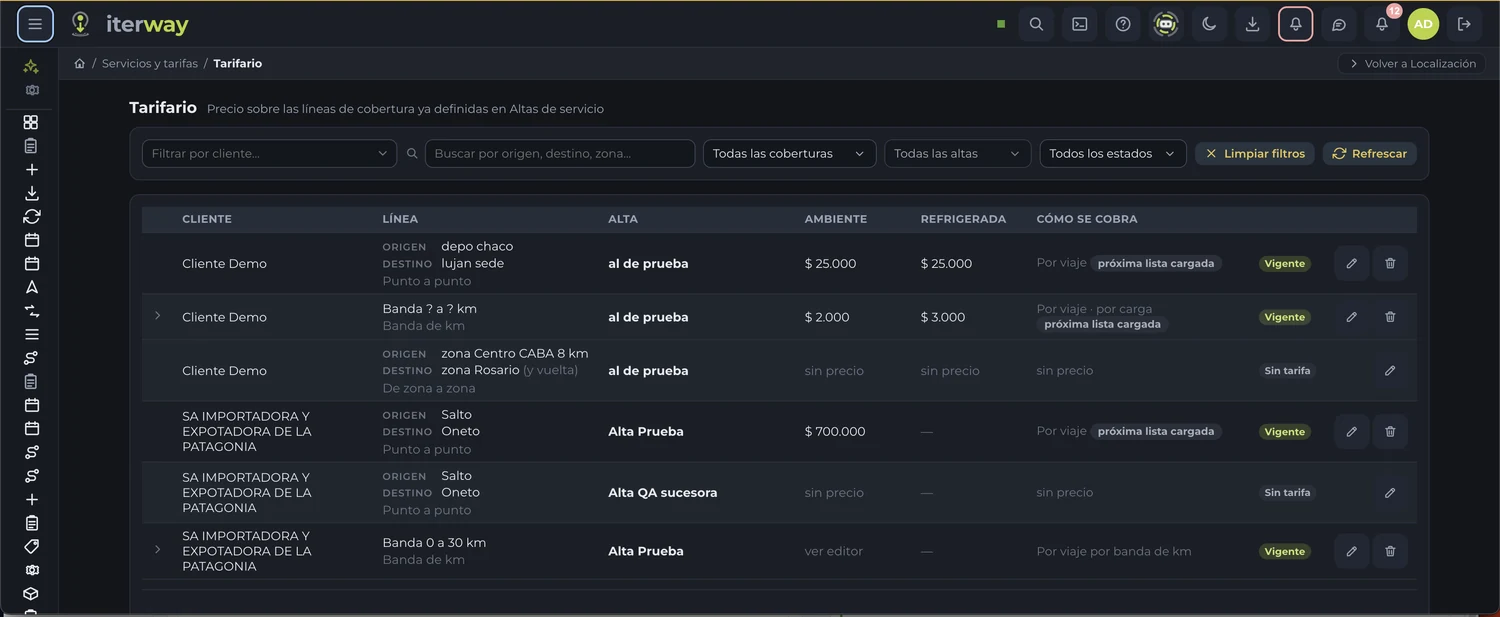1500x617 pixels.
Task: Click the sidebar download icon
Action: pos(31,193)
